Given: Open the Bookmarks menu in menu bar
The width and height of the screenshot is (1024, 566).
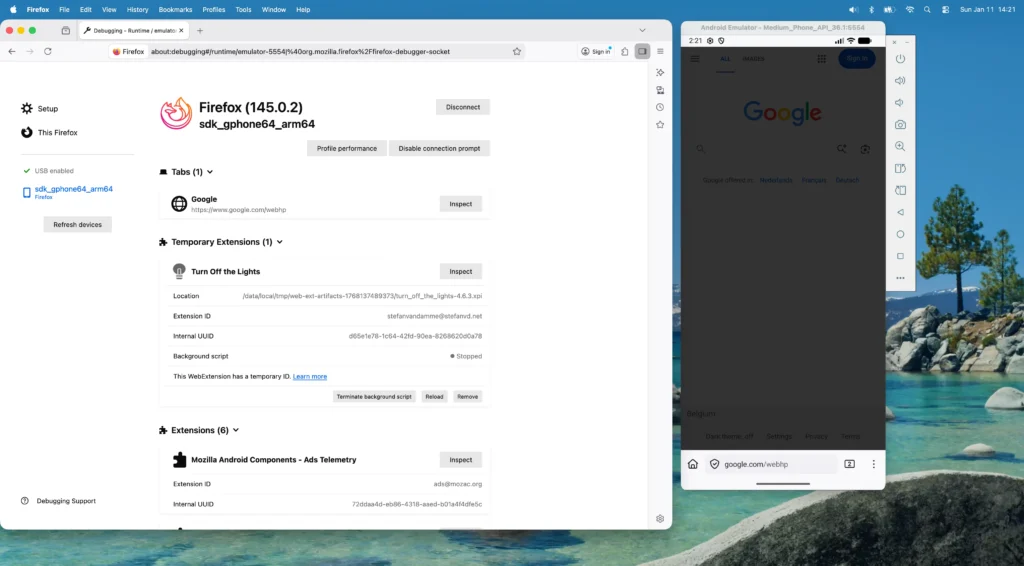Looking at the screenshot, I should [175, 10].
